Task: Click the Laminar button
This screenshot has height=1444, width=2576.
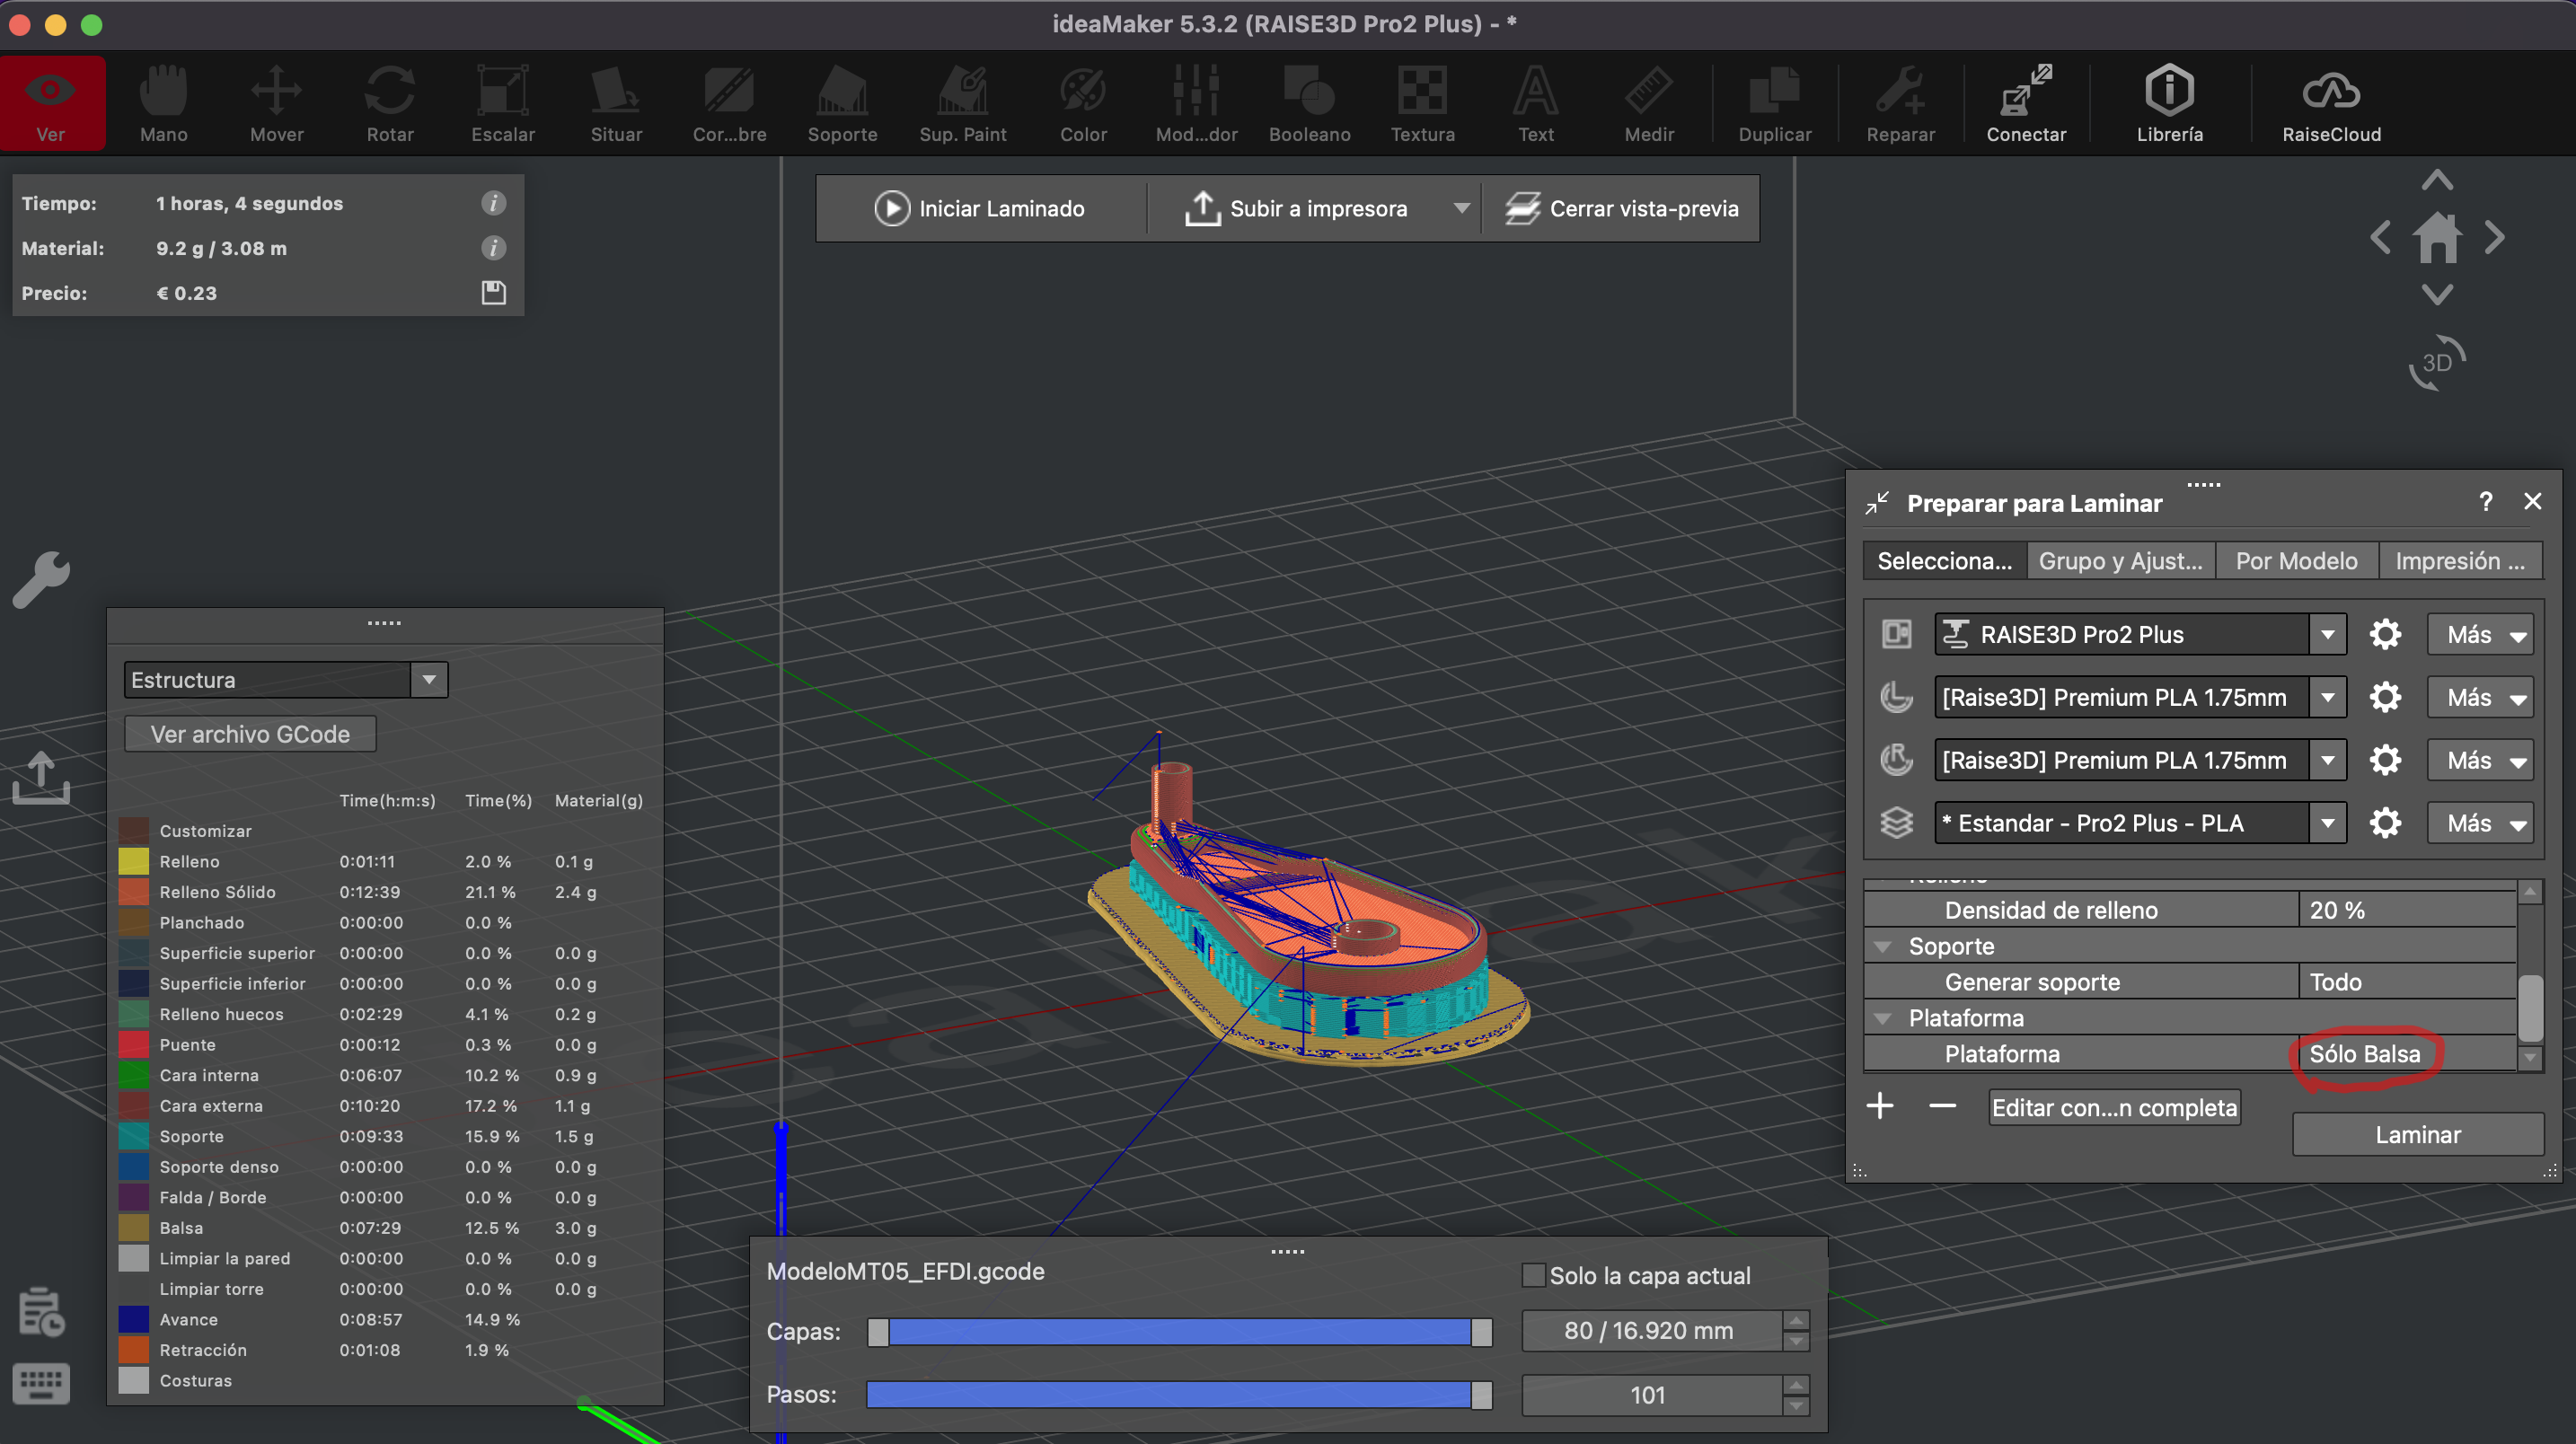Action: coord(2417,1135)
